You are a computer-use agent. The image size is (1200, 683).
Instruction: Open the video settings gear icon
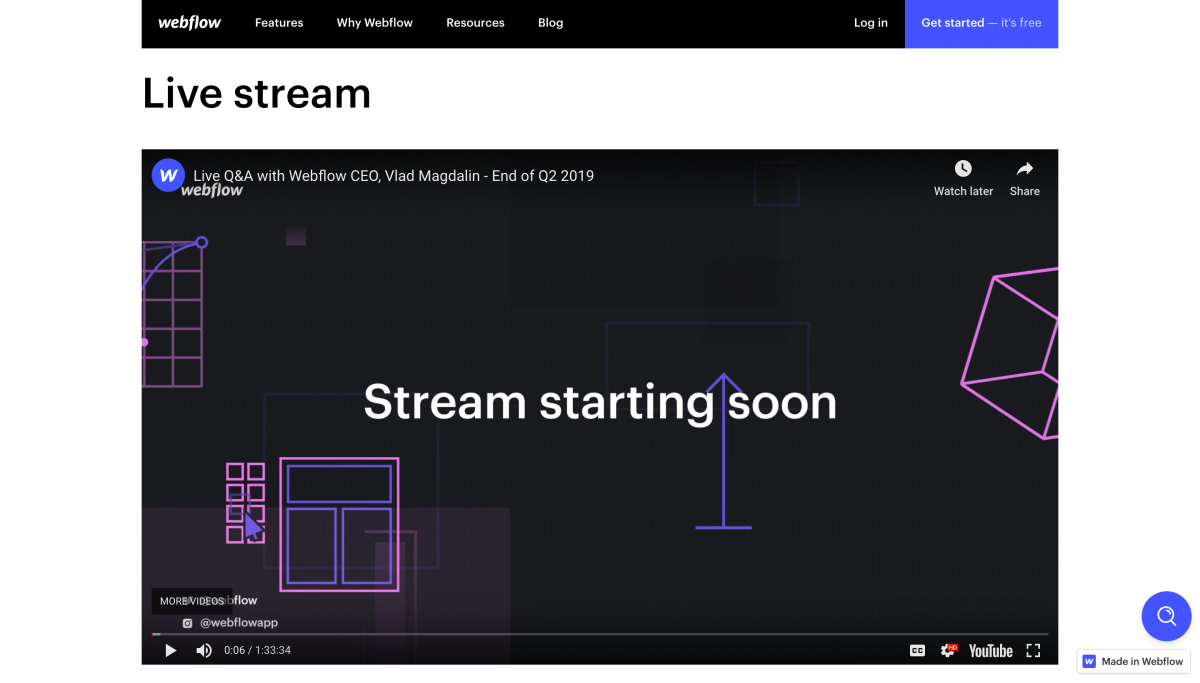[948, 651]
